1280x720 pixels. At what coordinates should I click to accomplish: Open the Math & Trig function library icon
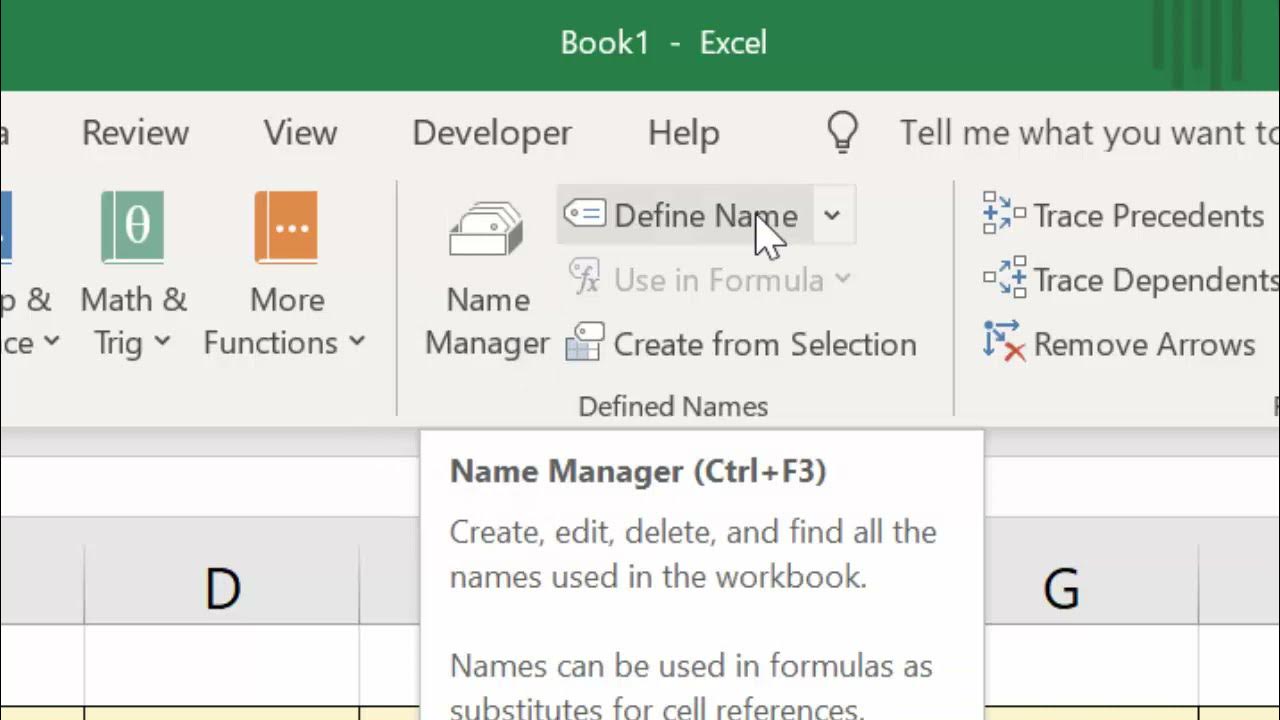[132, 228]
